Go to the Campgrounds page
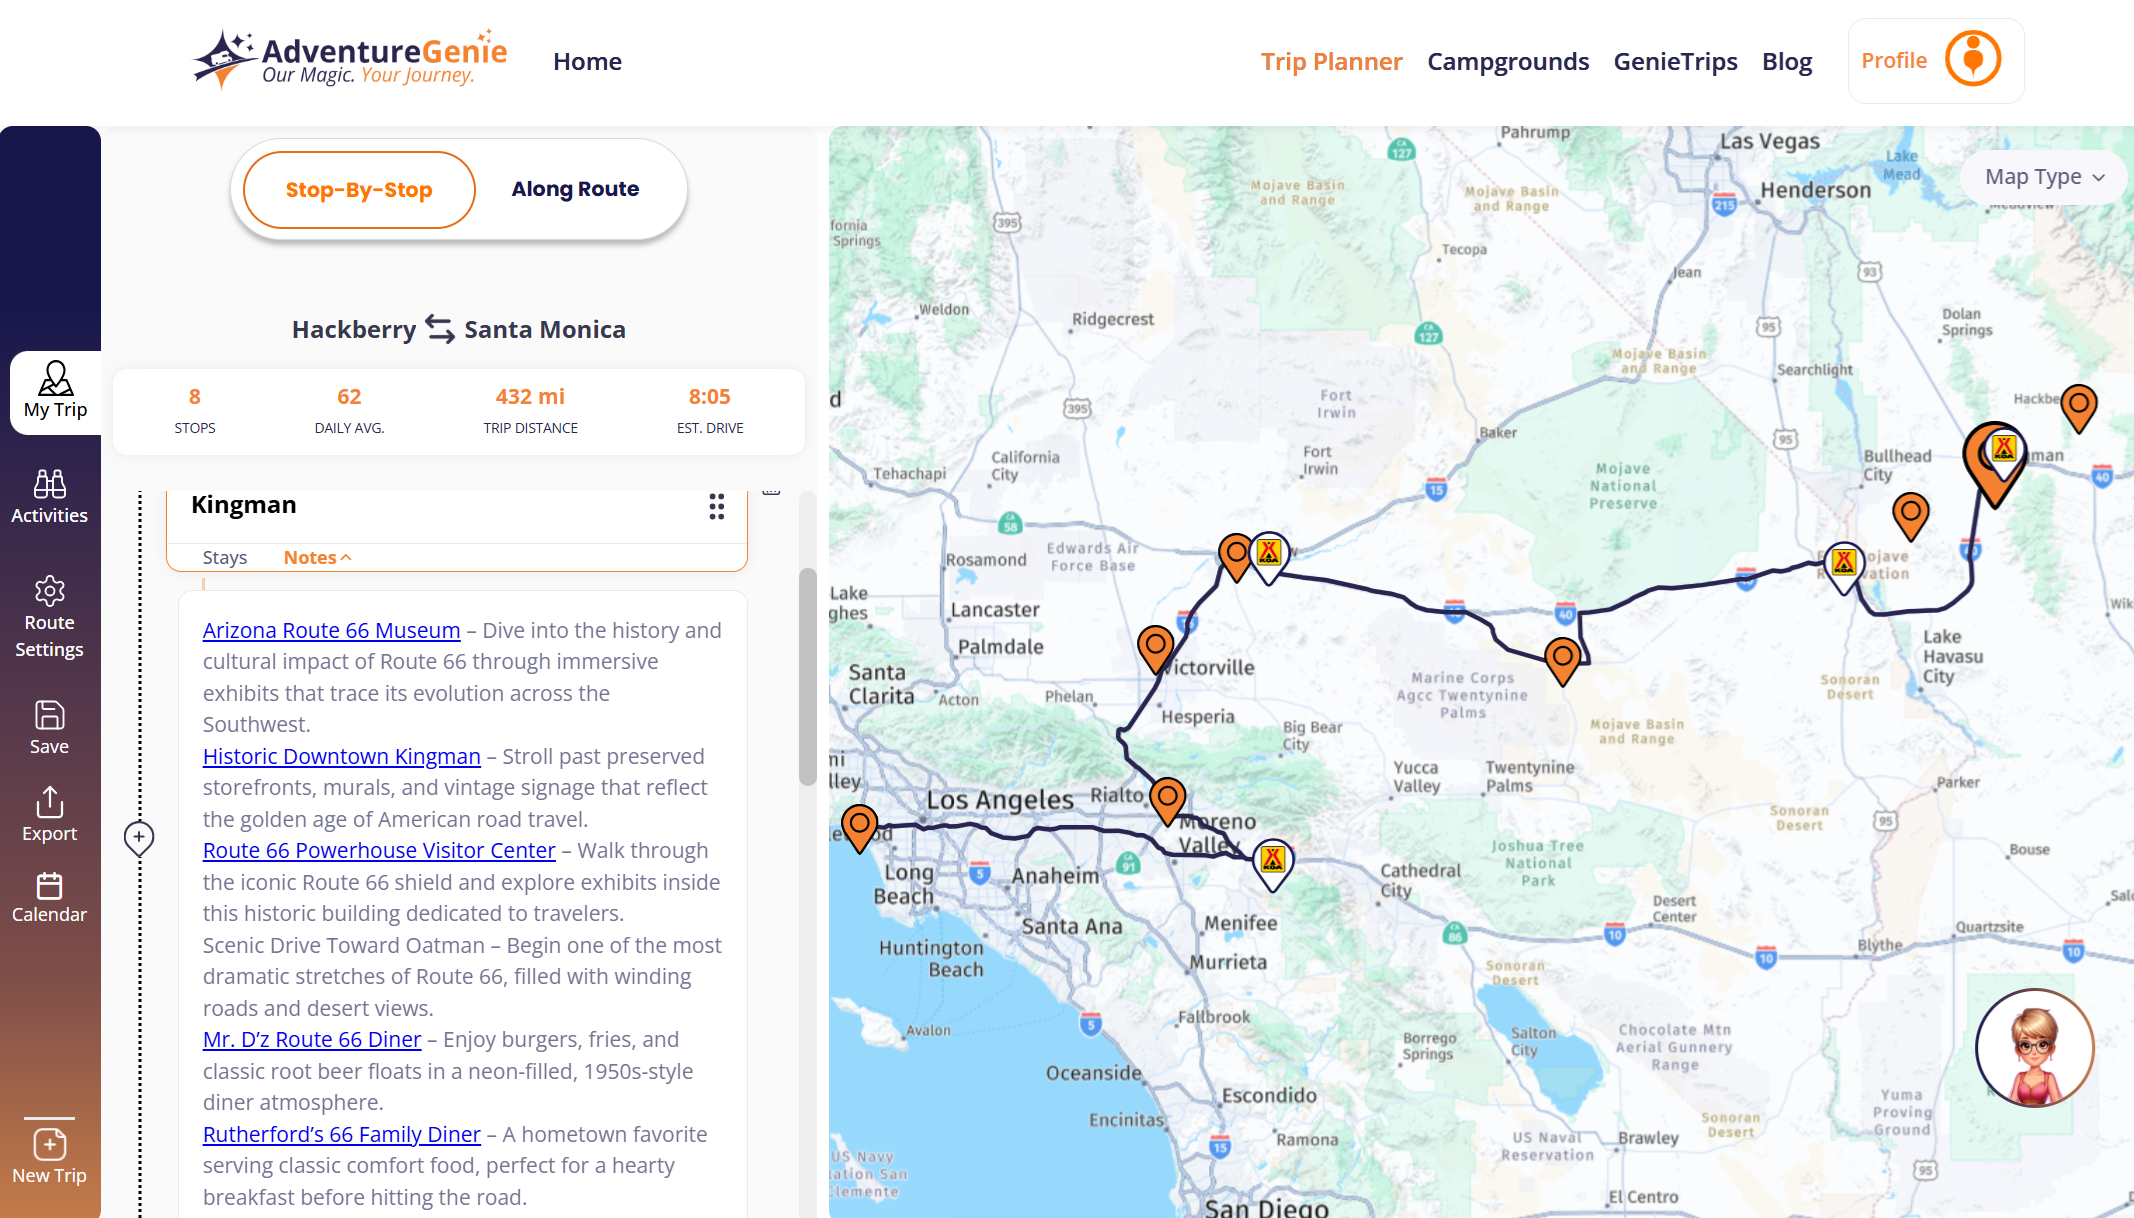2134x1218 pixels. pos(1507,62)
